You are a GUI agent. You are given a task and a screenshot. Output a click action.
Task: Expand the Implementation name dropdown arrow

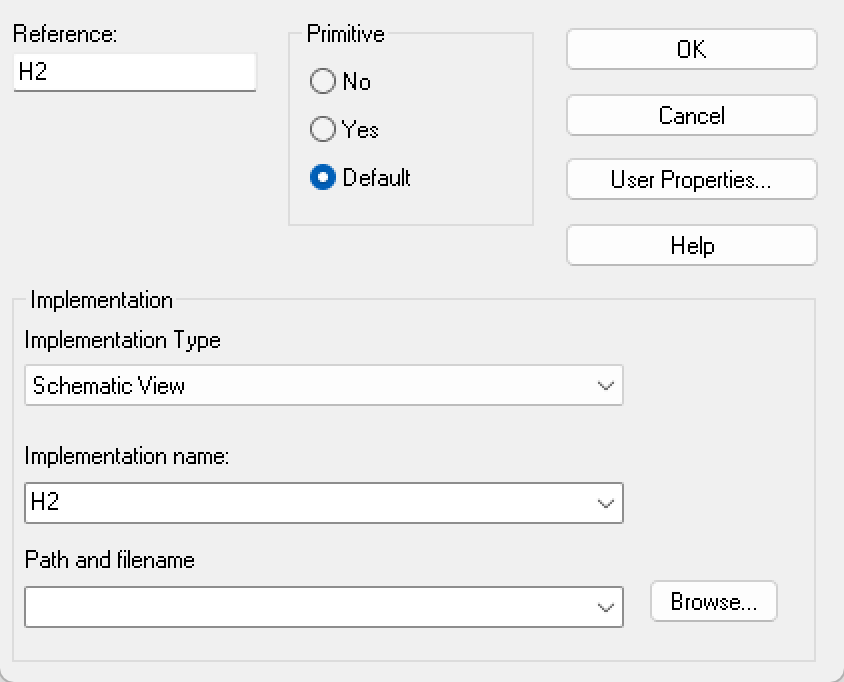pyautogui.click(x=606, y=504)
